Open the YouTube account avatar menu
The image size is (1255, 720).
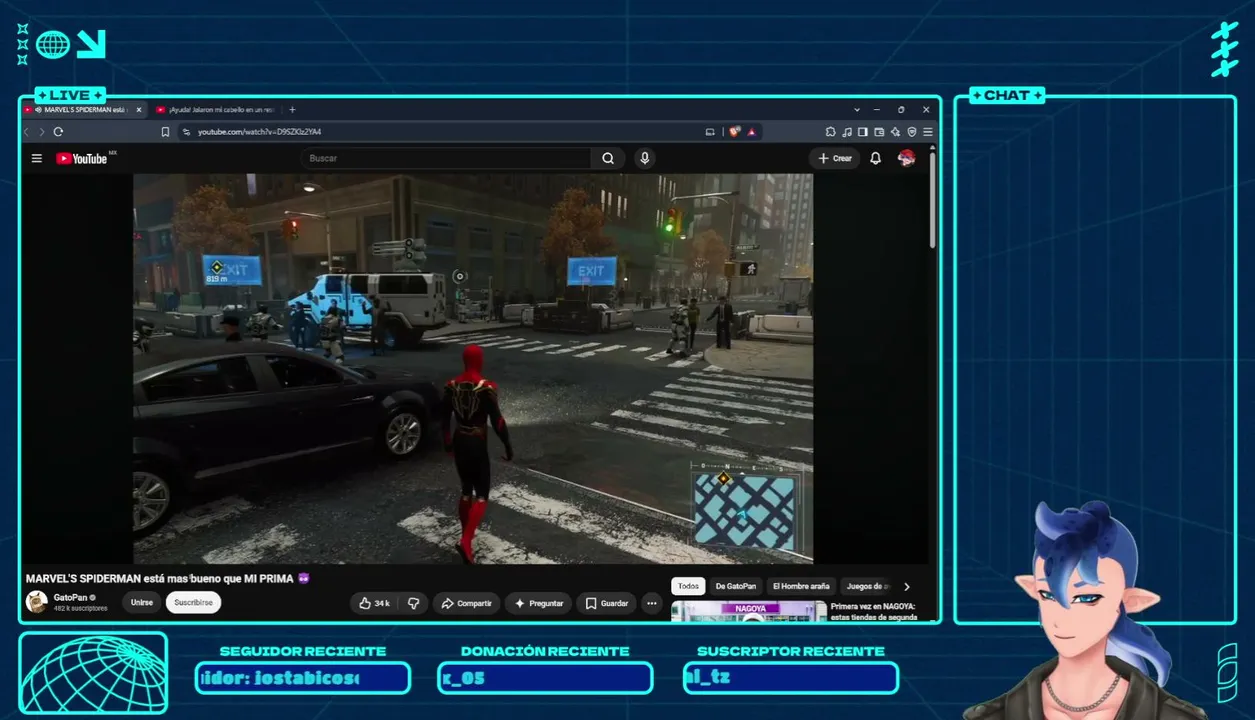(907, 158)
